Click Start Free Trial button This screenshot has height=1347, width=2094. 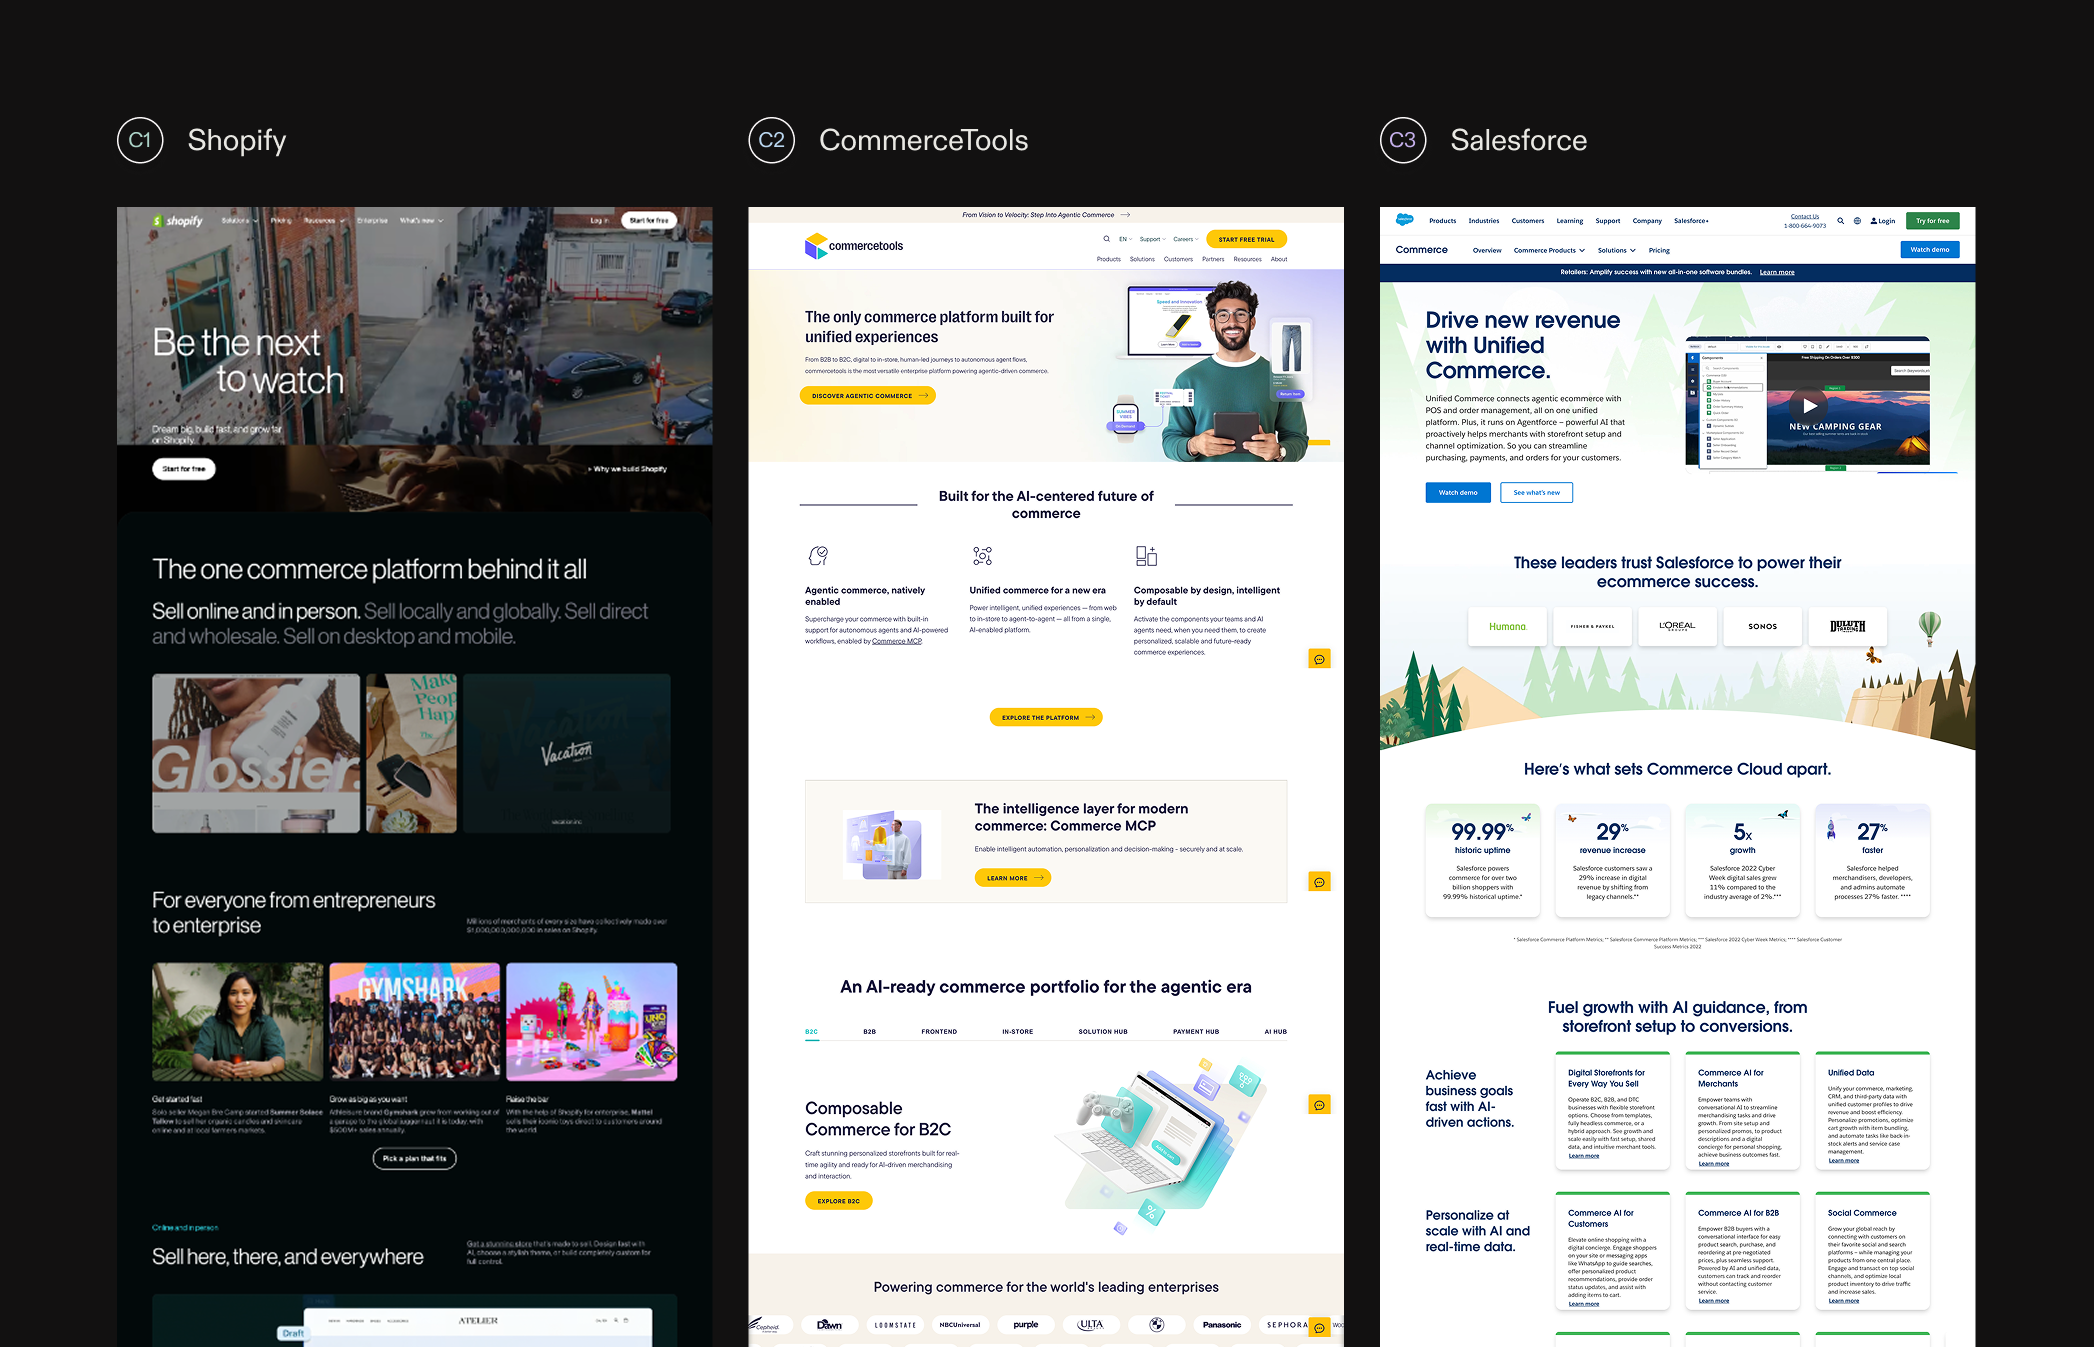1246,239
